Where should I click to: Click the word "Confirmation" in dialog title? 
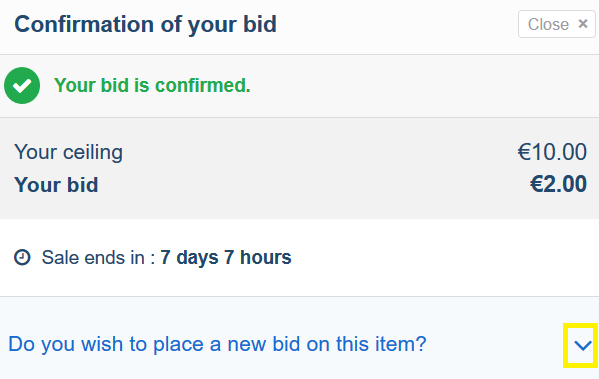[x=84, y=24]
